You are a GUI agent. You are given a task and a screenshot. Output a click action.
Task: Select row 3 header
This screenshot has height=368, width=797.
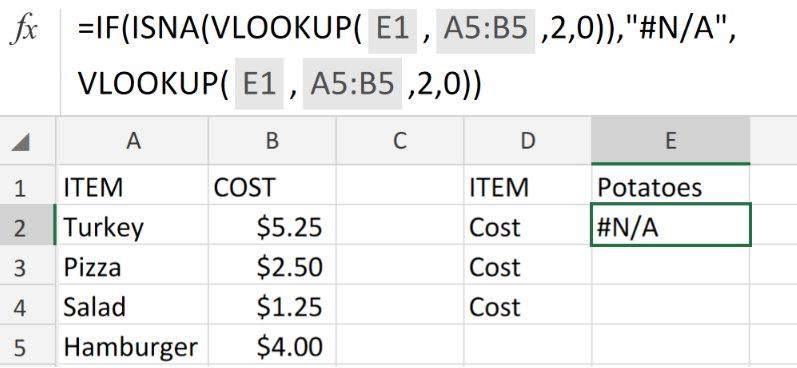20,267
